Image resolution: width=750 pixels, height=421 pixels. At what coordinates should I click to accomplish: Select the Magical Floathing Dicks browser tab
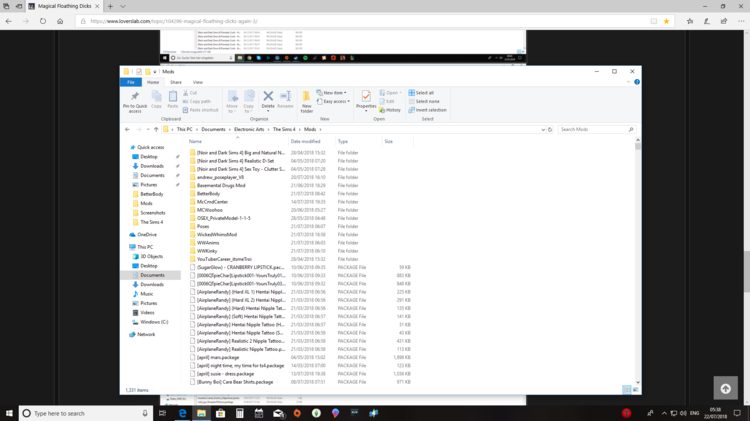coord(64,6)
